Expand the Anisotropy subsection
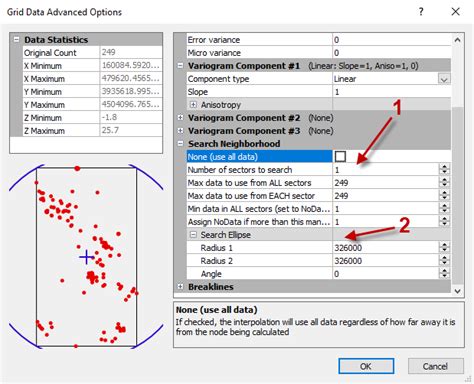 [193, 105]
